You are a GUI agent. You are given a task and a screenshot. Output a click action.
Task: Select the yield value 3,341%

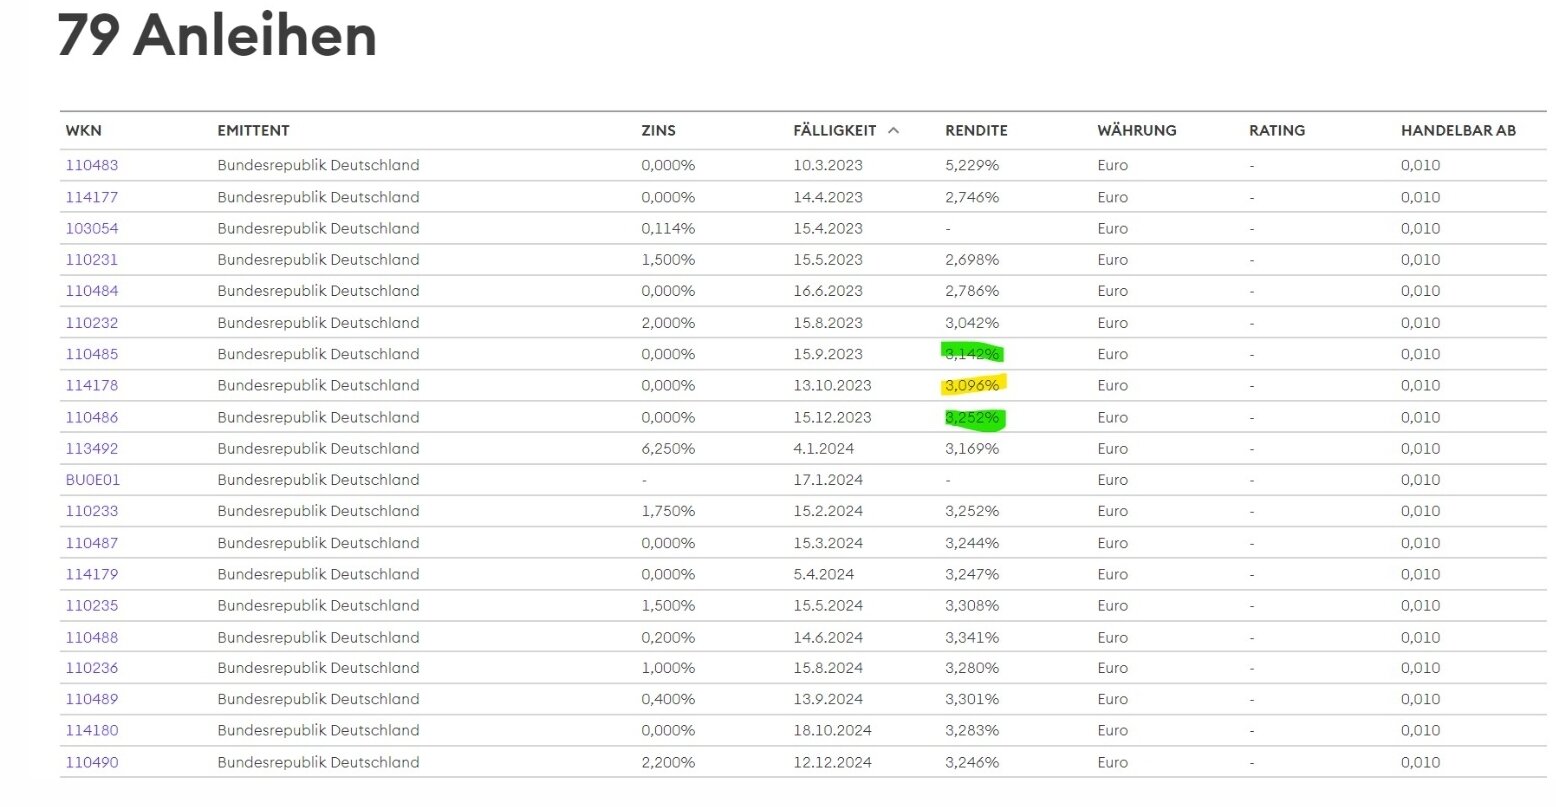tap(972, 637)
